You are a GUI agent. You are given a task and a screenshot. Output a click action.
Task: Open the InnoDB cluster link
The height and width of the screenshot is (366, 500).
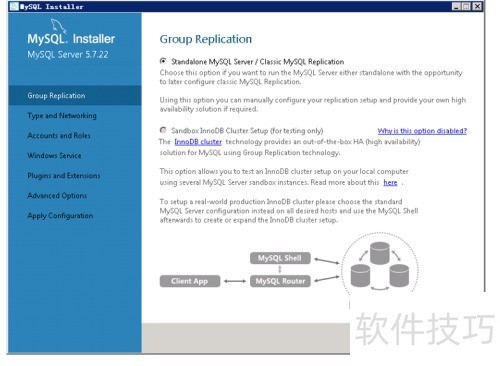coord(198,142)
